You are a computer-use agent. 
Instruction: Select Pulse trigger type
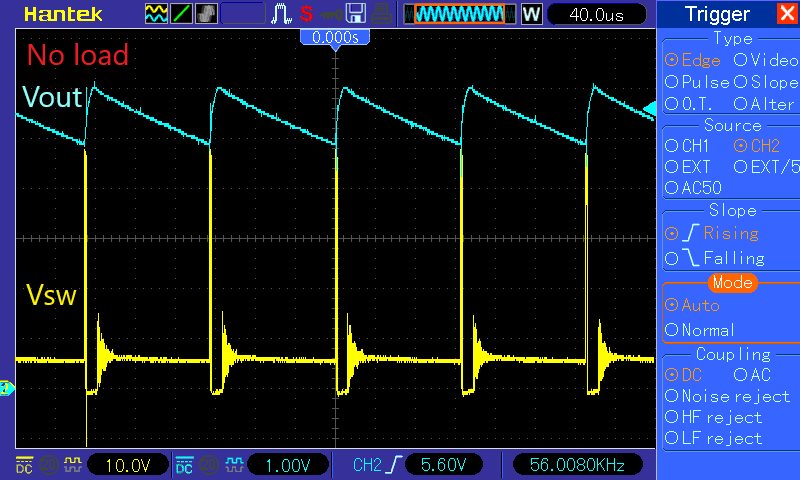[x=697, y=82]
